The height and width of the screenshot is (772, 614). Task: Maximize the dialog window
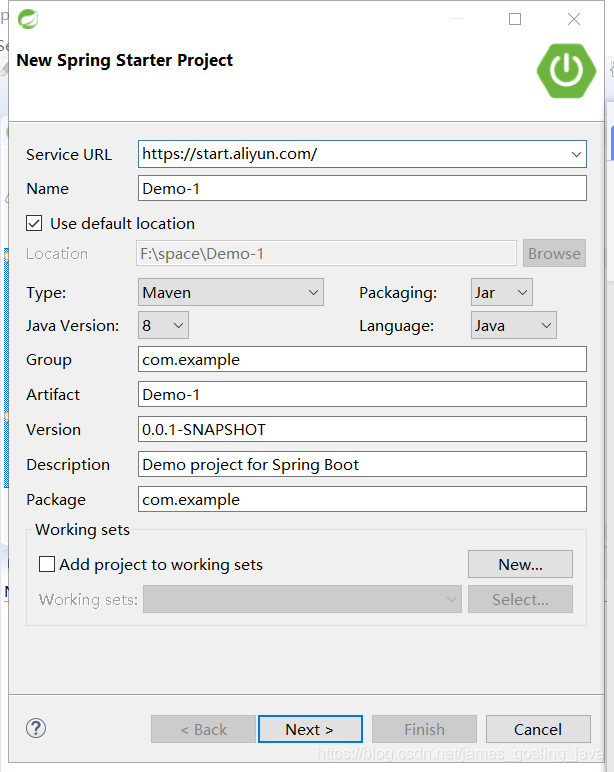[x=515, y=19]
